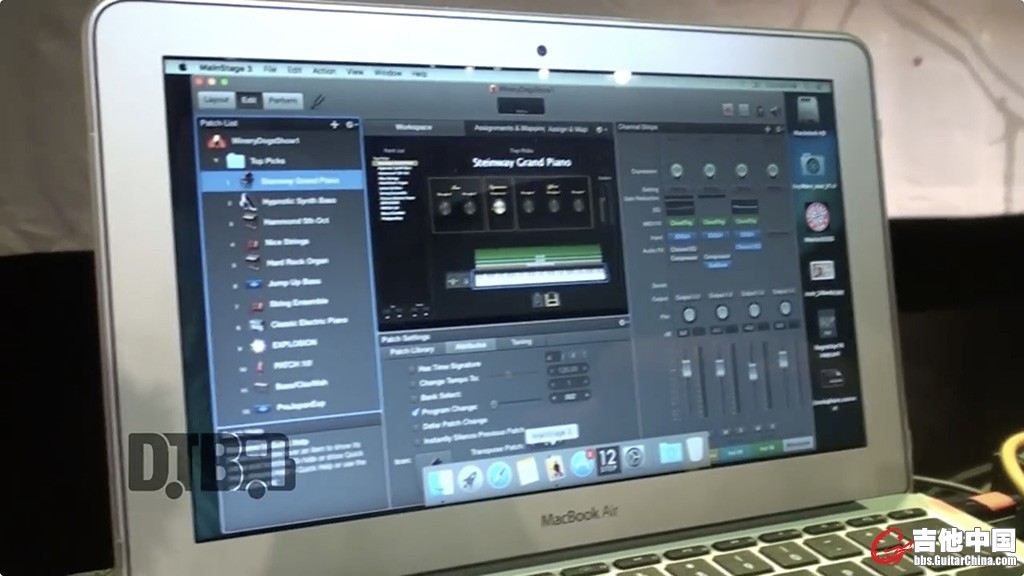Add a channel strip with the plus icon
Image resolution: width=1024 pixels, height=576 pixels.
(x=767, y=129)
